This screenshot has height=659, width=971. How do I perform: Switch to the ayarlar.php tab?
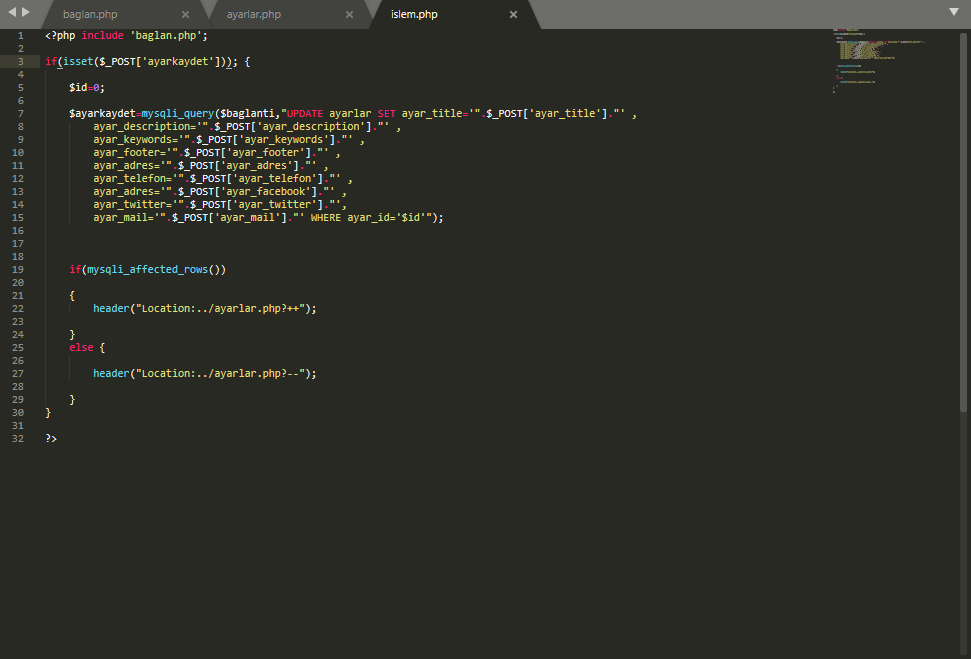(253, 14)
